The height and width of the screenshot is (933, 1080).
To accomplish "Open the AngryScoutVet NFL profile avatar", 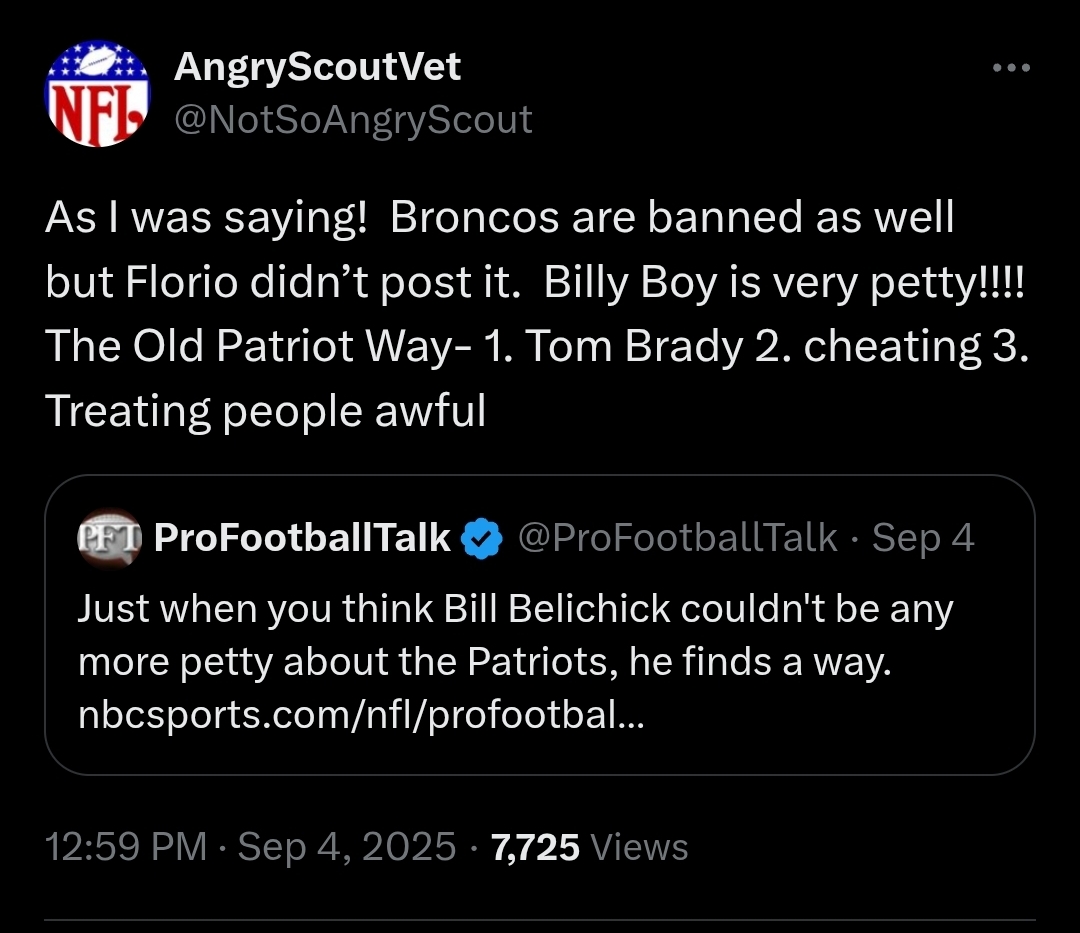I will [97, 94].
